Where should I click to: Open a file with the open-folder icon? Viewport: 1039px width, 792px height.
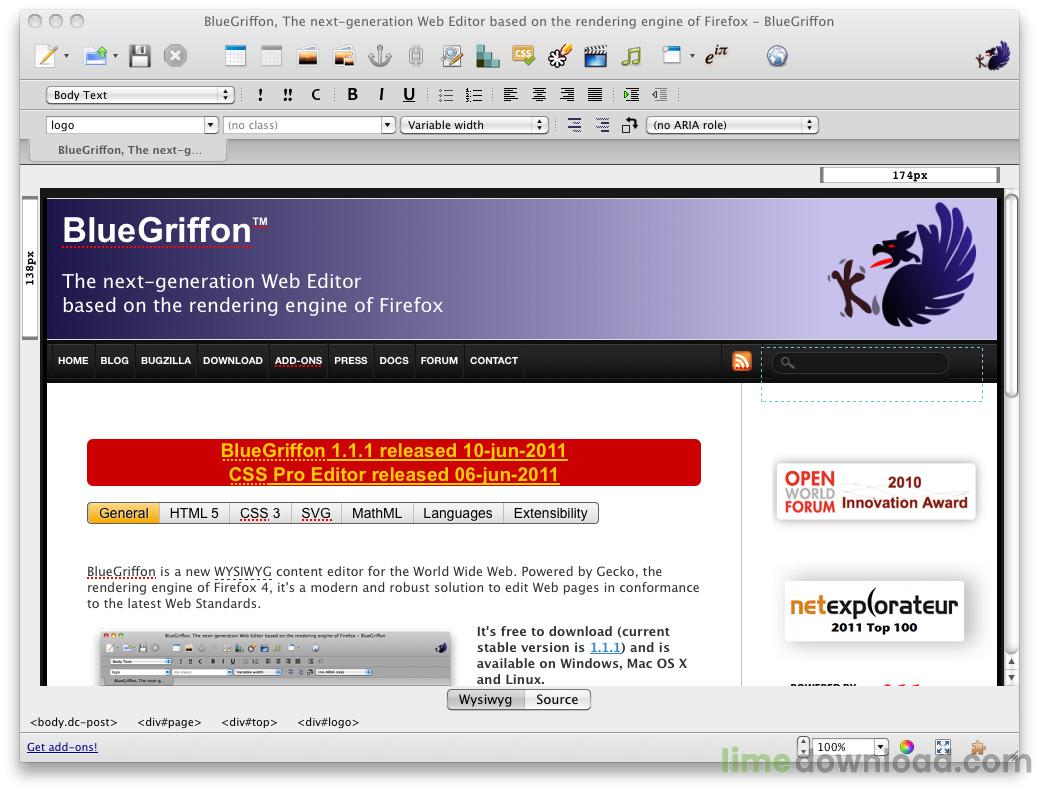(x=96, y=56)
